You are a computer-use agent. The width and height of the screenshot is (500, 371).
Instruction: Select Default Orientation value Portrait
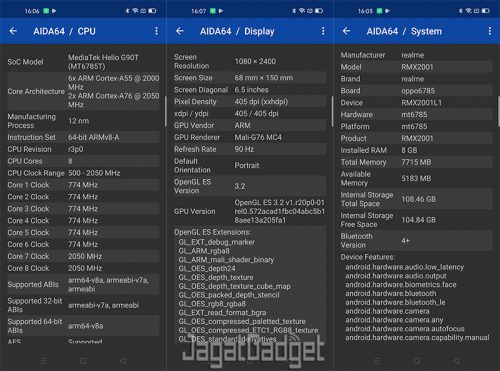click(247, 165)
